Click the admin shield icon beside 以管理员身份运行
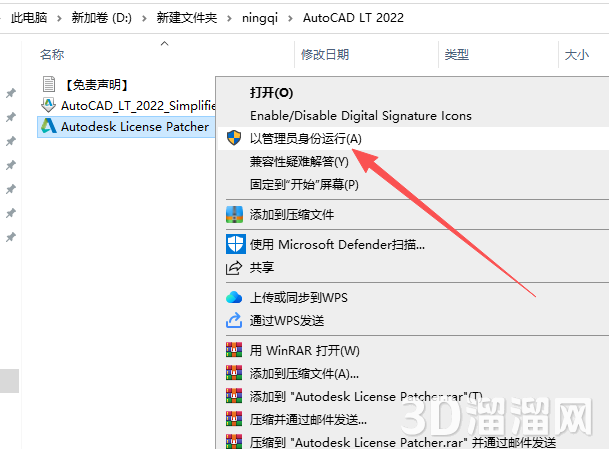The image size is (609, 449). pos(234,138)
